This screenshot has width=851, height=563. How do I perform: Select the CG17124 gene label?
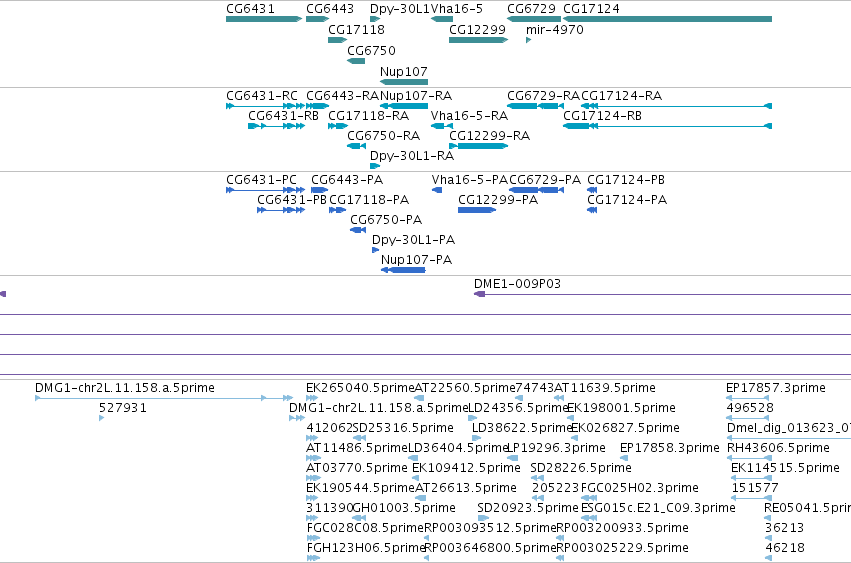(591, 9)
